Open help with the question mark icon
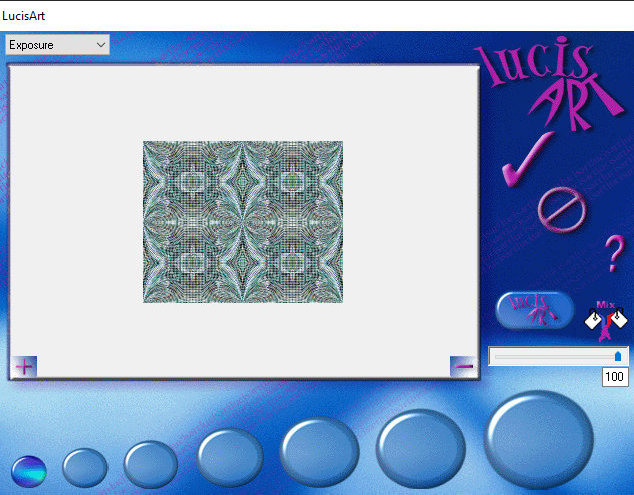 (x=613, y=255)
